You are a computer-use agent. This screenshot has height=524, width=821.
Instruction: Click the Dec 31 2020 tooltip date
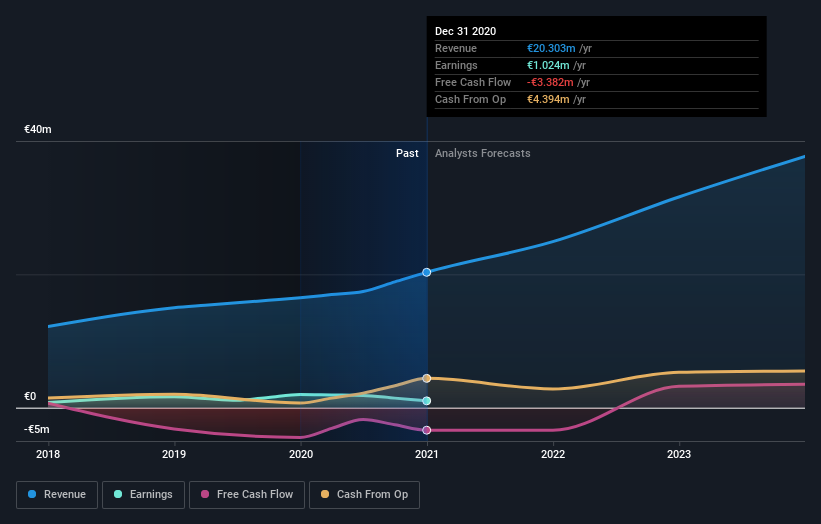[465, 31]
